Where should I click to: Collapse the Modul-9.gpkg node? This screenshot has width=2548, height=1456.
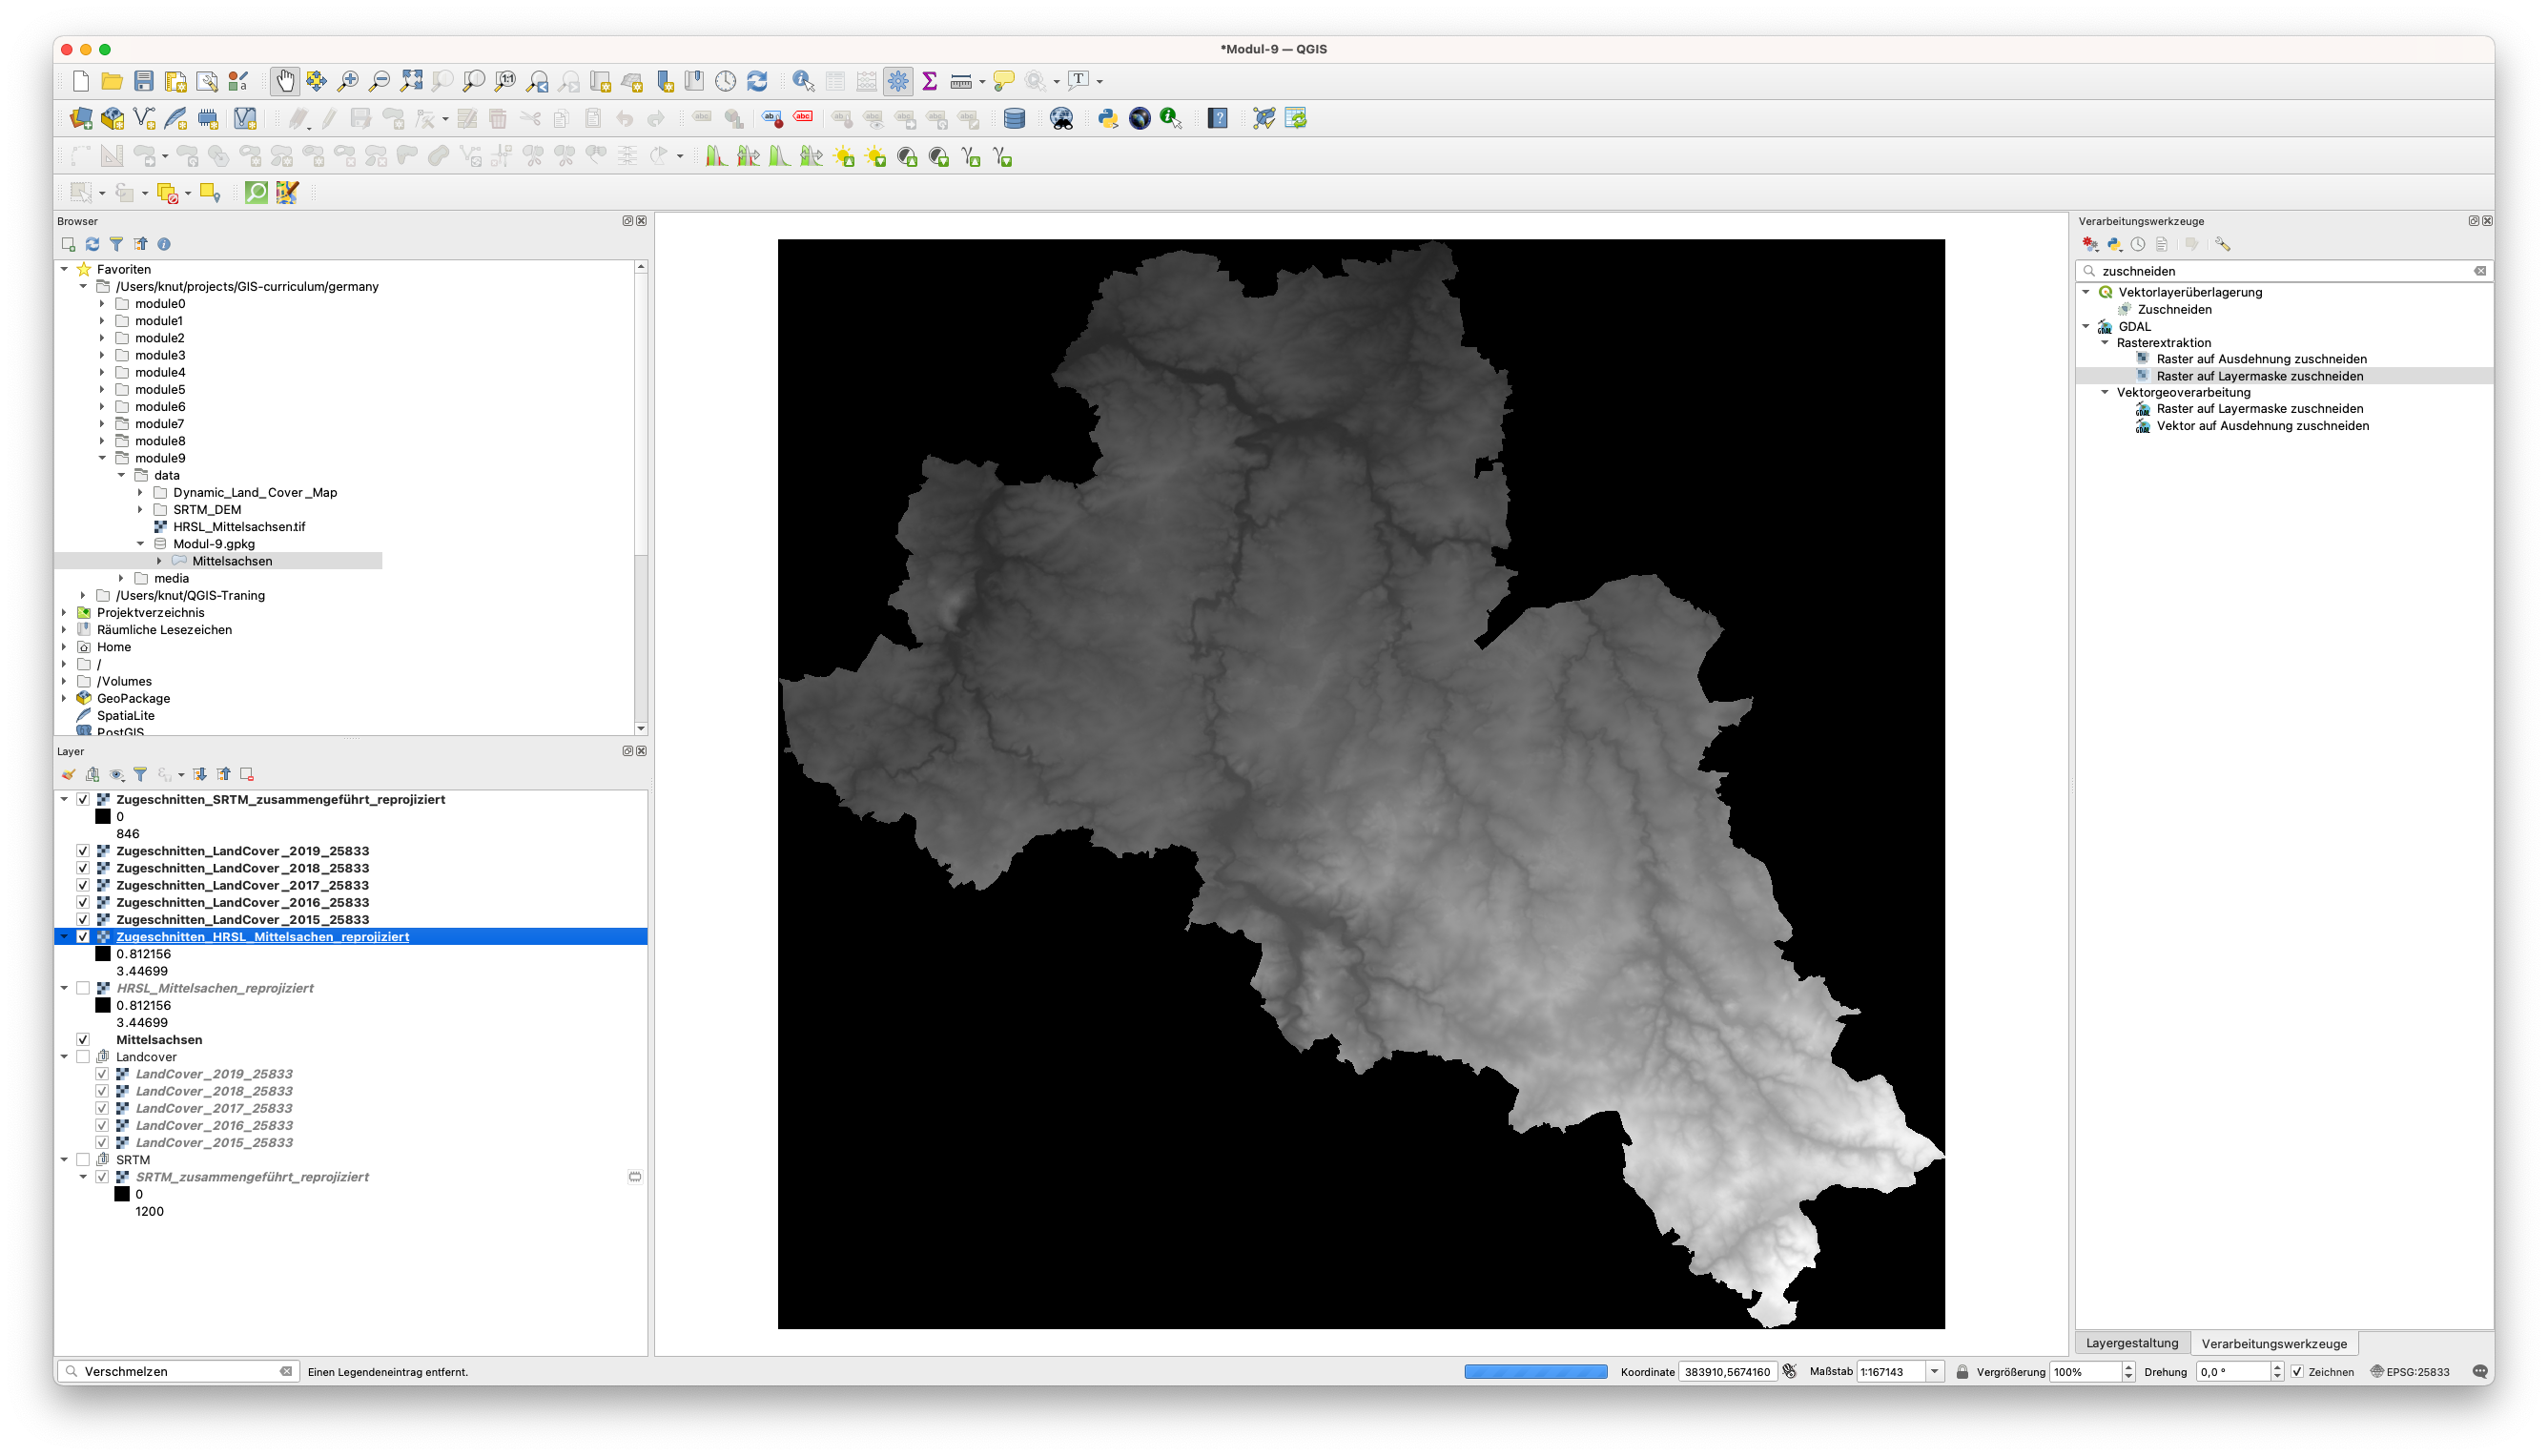tap(140, 544)
